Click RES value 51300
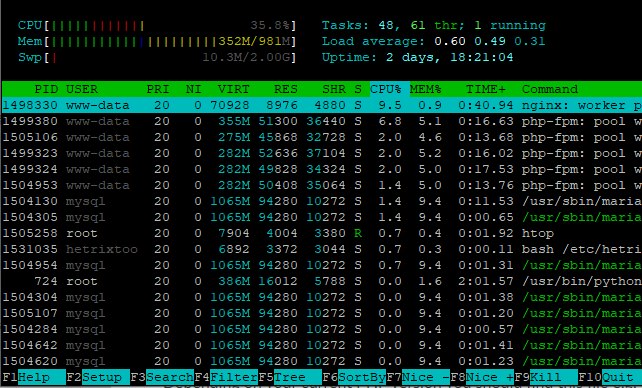 278,121
